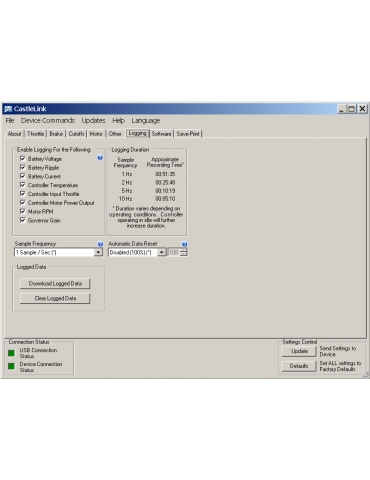
Task: Click the USB Connection Status green indicator
Action: point(11,353)
